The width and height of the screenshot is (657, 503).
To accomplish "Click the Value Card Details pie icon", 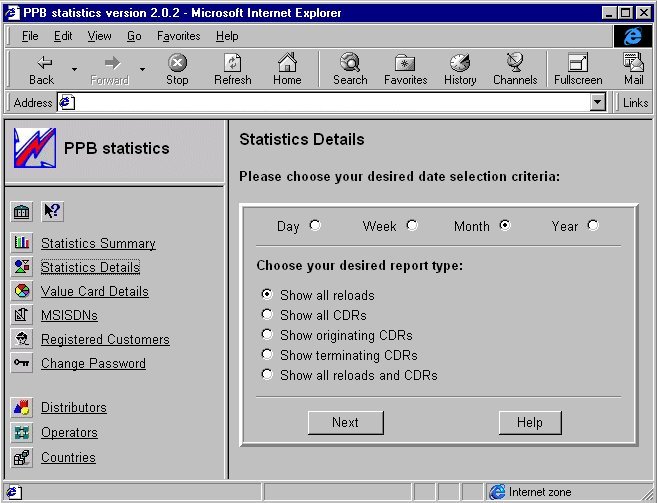I will (21, 290).
